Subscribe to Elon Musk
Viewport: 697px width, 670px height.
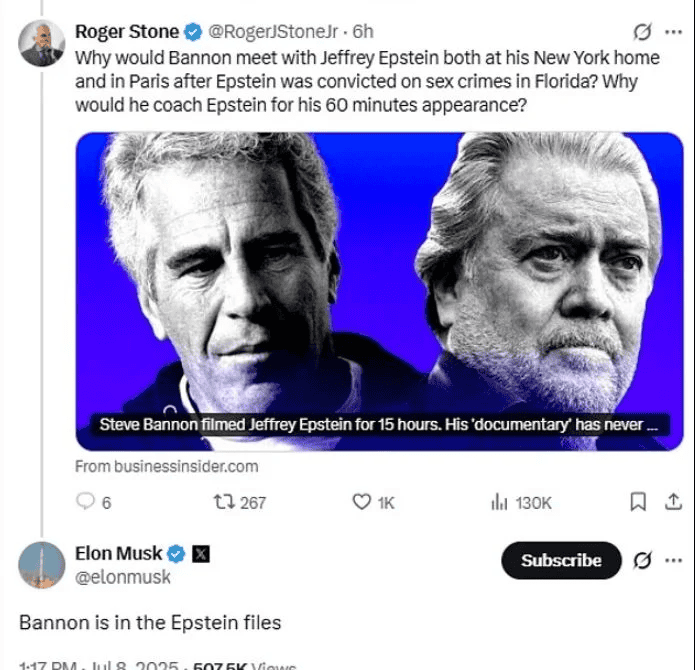[x=561, y=560]
